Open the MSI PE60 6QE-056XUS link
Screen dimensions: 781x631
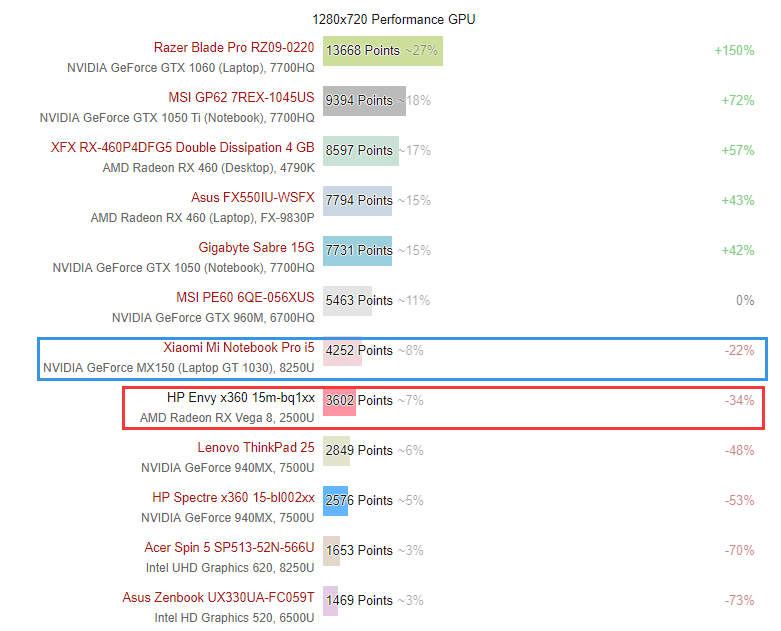coord(245,297)
